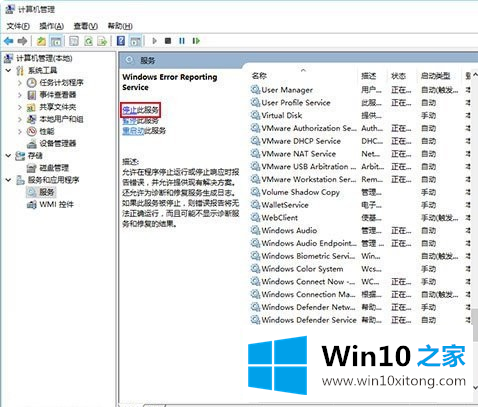Open the 帮助(H) menu

coord(120,26)
